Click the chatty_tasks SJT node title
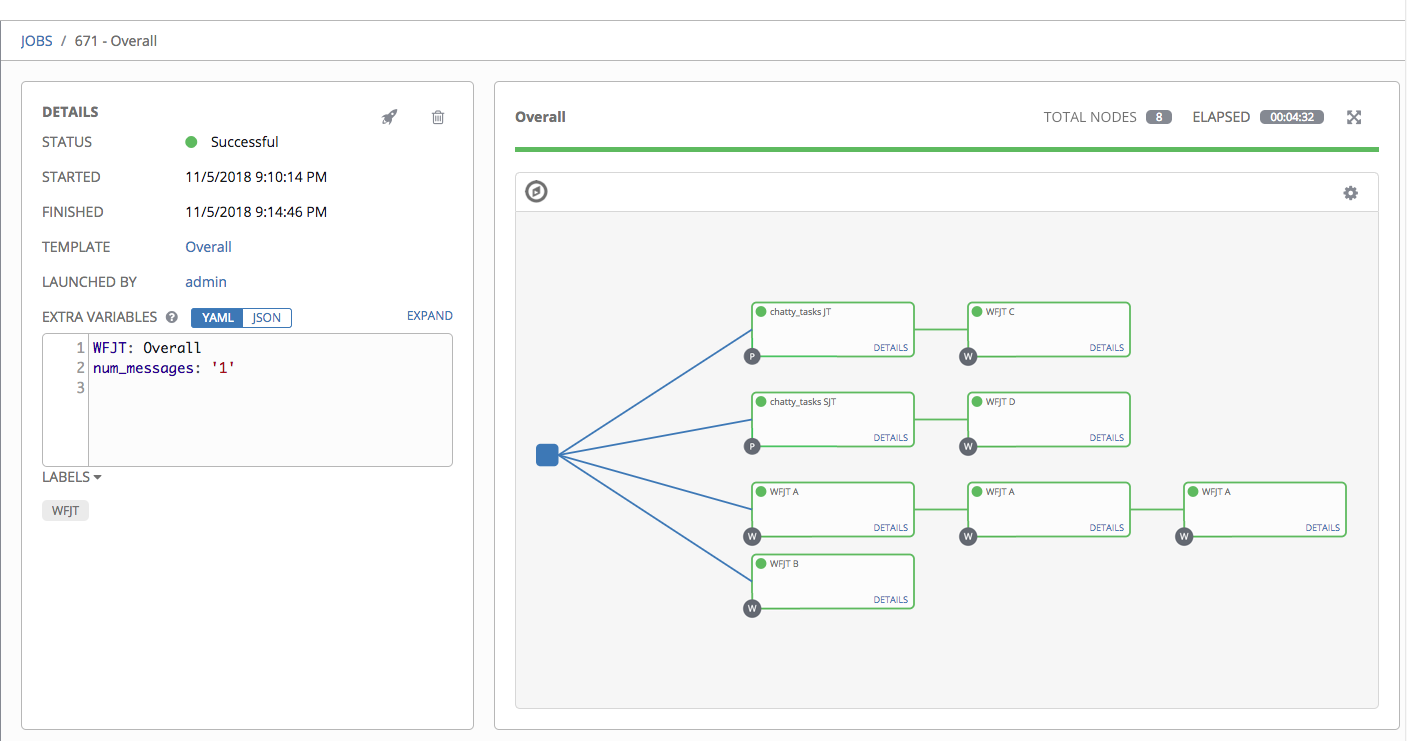This screenshot has width=1407, height=741. click(x=803, y=402)
